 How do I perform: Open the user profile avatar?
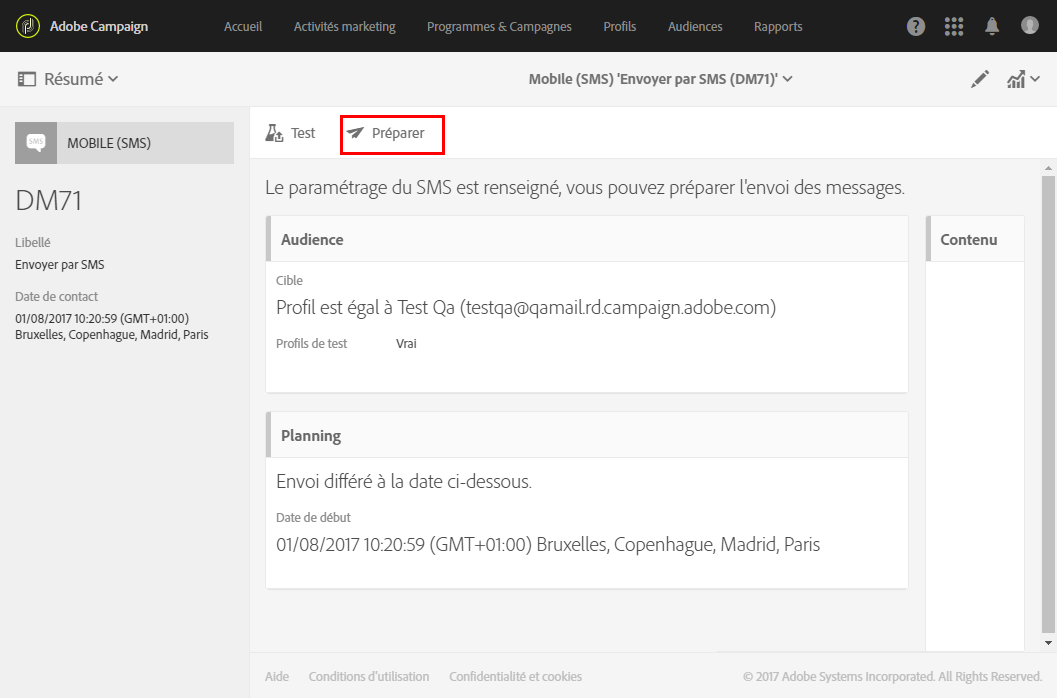1030,26
